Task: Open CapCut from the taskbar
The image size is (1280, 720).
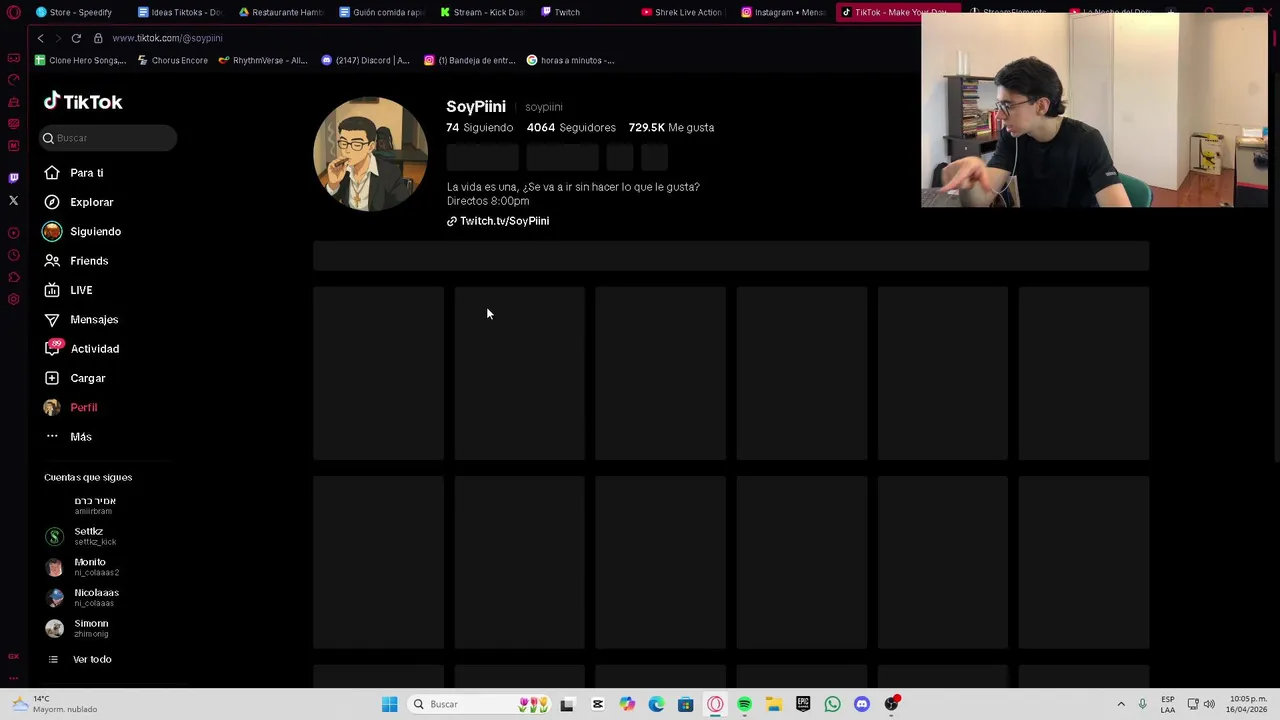Action: [597, 704]
